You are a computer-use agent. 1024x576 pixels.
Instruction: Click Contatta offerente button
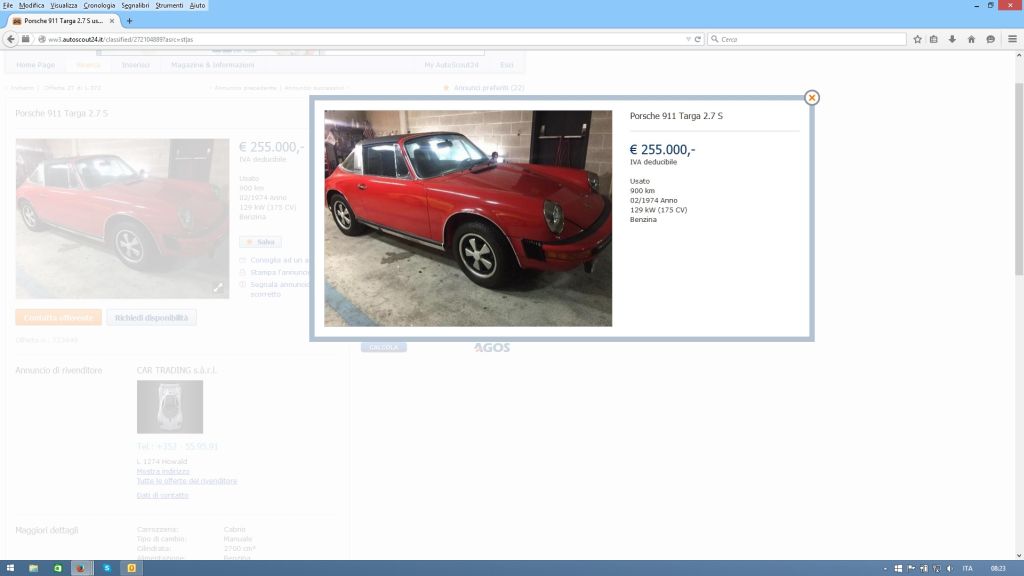[58, 317]
